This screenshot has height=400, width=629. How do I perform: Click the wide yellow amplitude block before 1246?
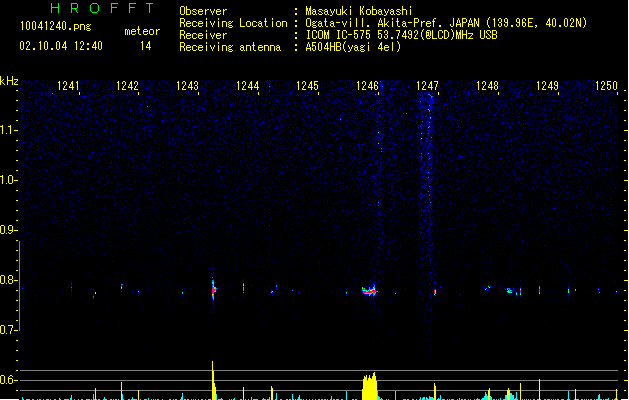coord(369,386)
